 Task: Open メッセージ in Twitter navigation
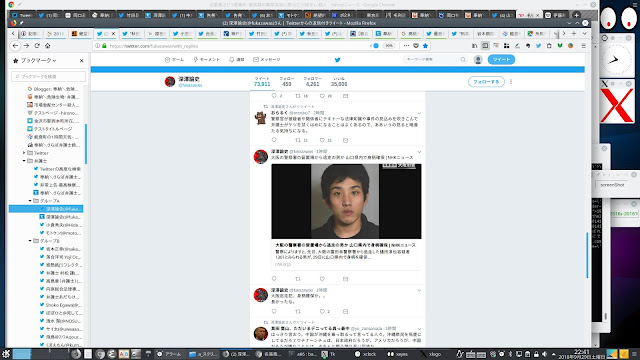pyautogui.click(x=267, y=60)
